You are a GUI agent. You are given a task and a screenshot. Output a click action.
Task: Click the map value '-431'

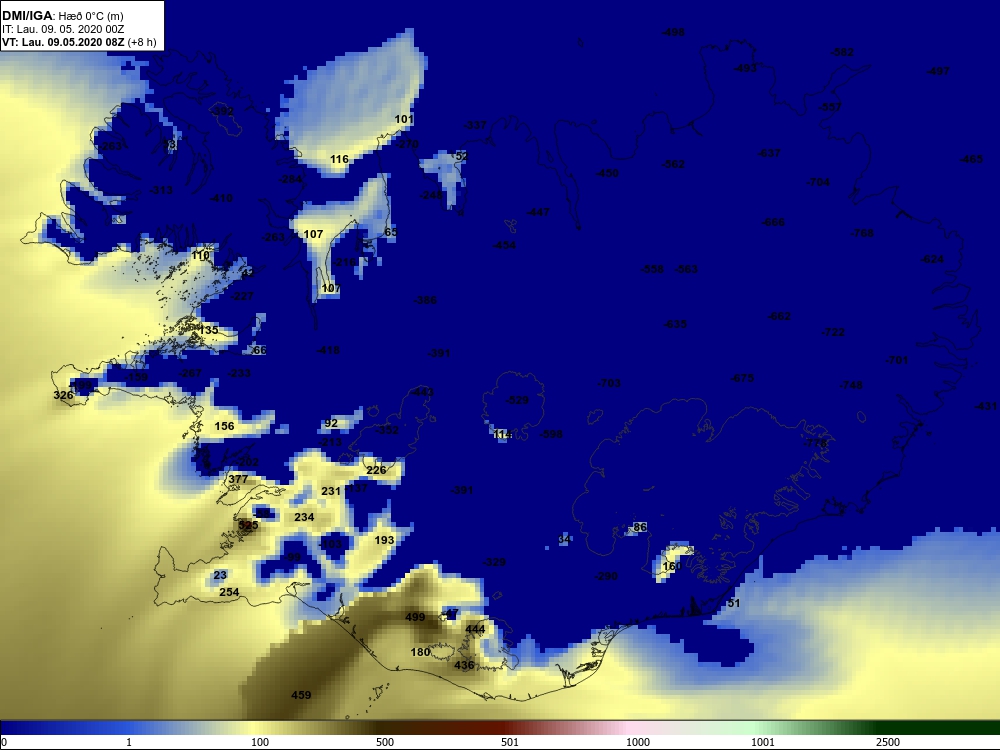(985, 406)
